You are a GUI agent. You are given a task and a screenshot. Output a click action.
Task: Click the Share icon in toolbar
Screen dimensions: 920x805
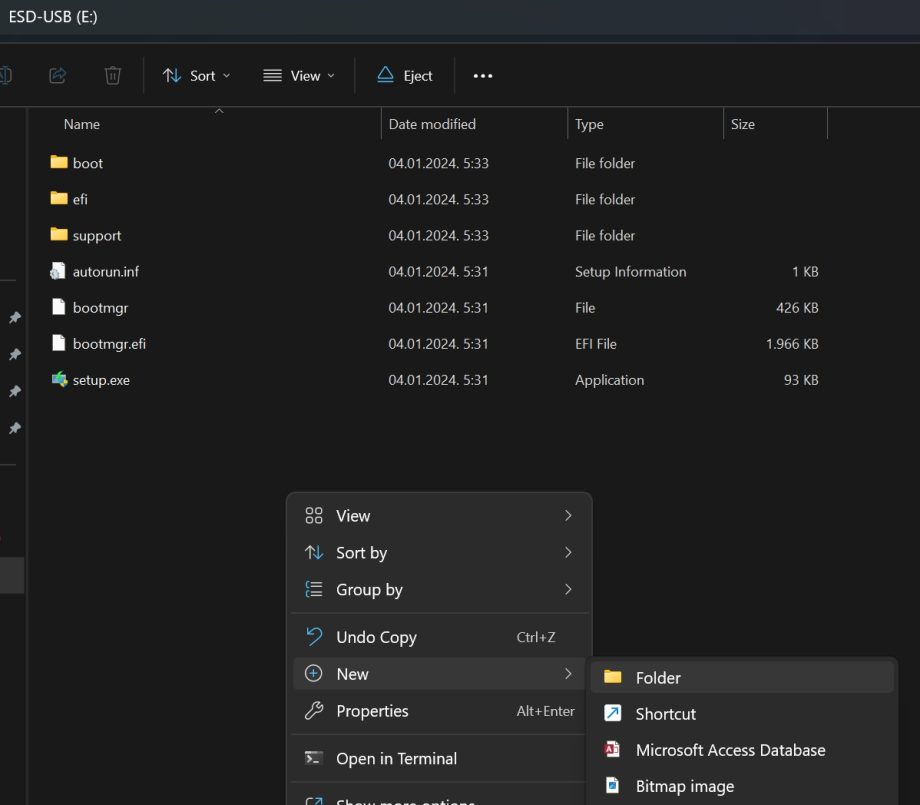pyautogui.click(x=58, y=75)
